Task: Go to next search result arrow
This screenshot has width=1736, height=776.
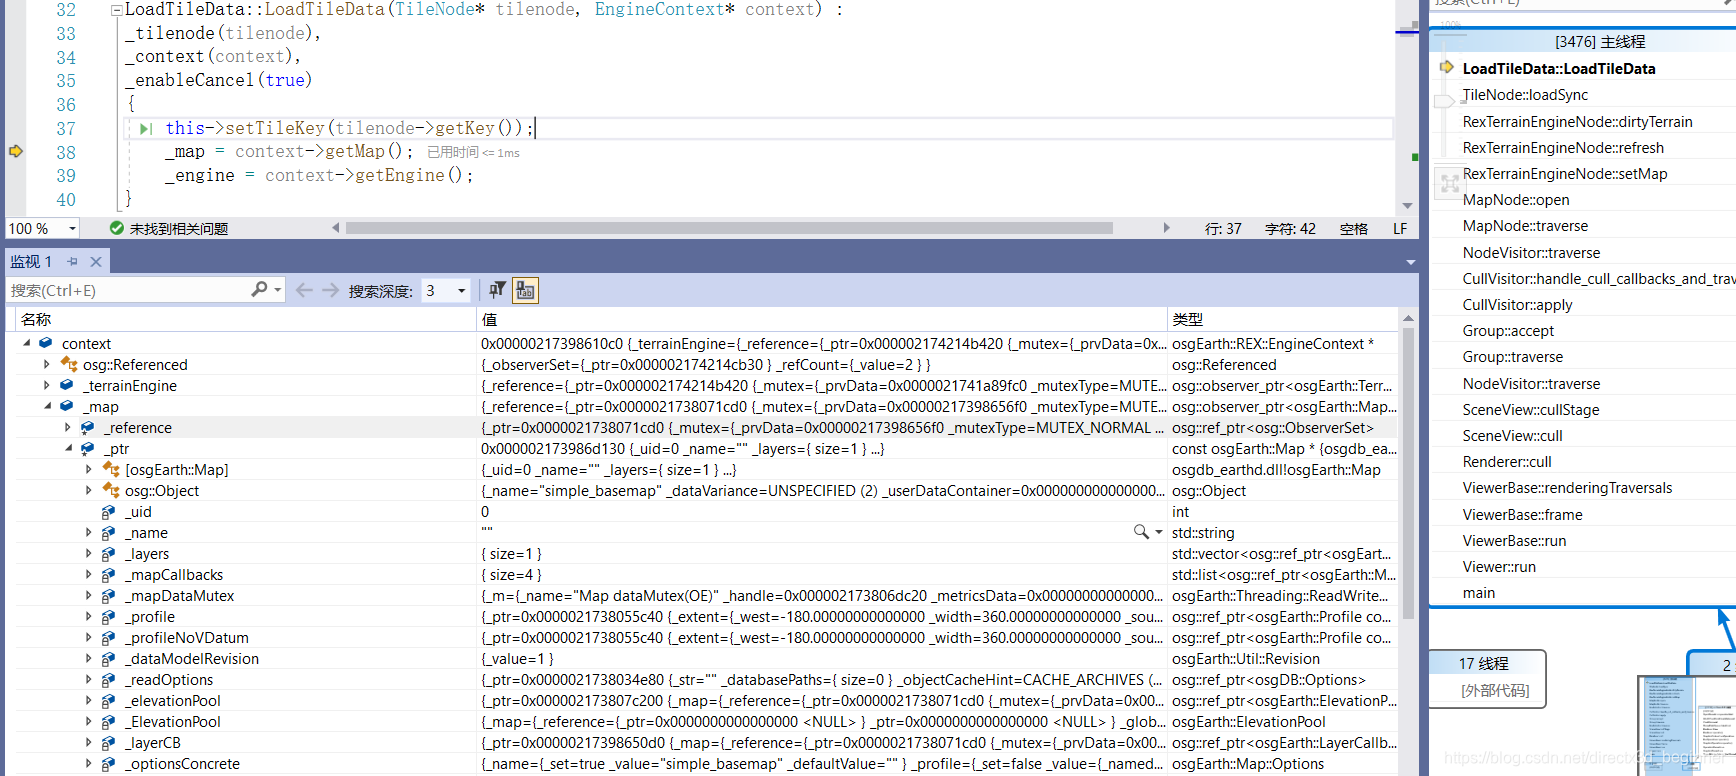Action: 330,290
